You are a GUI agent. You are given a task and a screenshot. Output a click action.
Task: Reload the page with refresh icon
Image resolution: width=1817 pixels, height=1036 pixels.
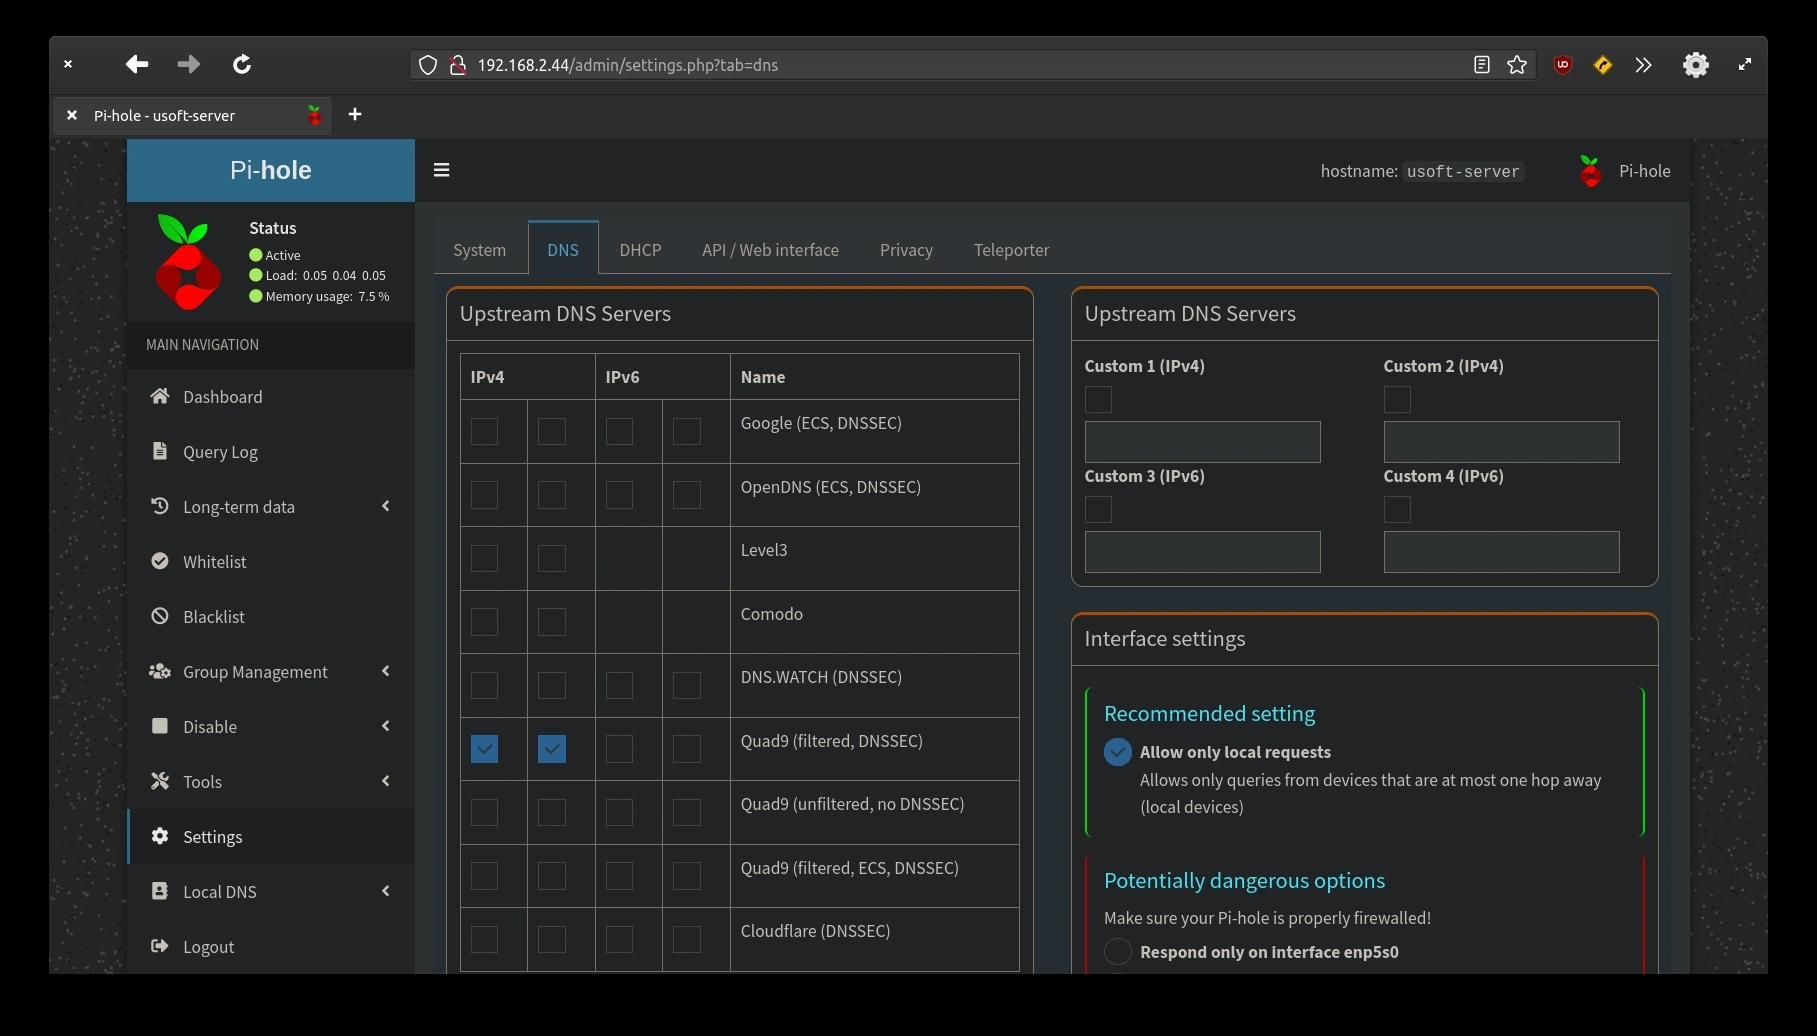(242, 64)
